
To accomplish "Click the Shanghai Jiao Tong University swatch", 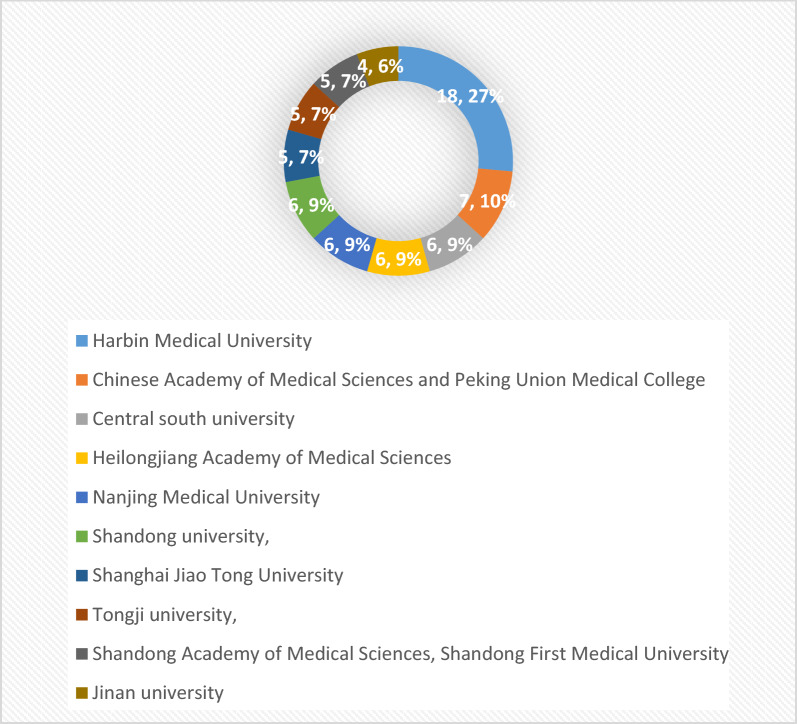I will coord(82,576).
